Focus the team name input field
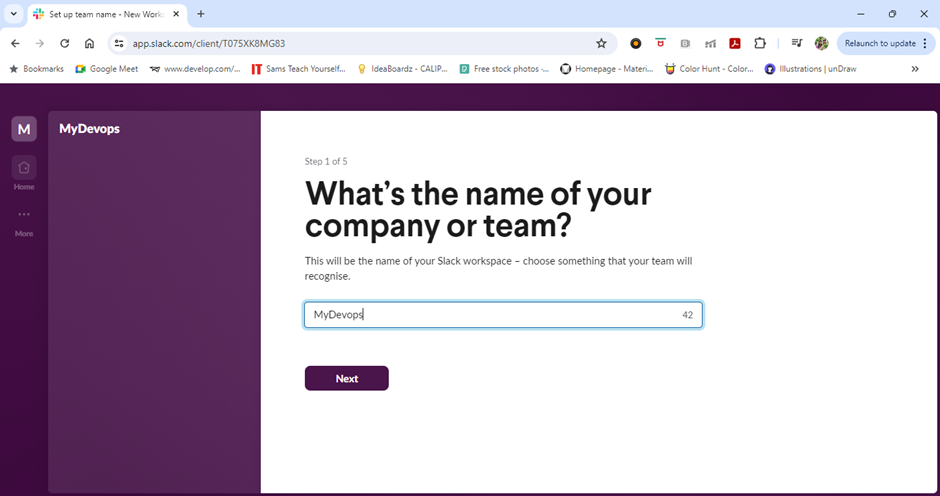 pos(503,315)
